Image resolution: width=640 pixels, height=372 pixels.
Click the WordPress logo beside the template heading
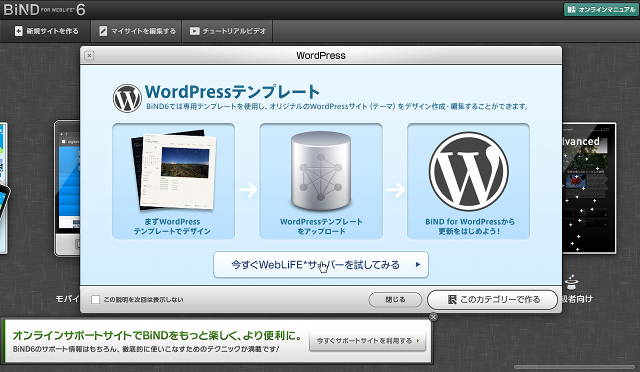(x=127, y=98)
